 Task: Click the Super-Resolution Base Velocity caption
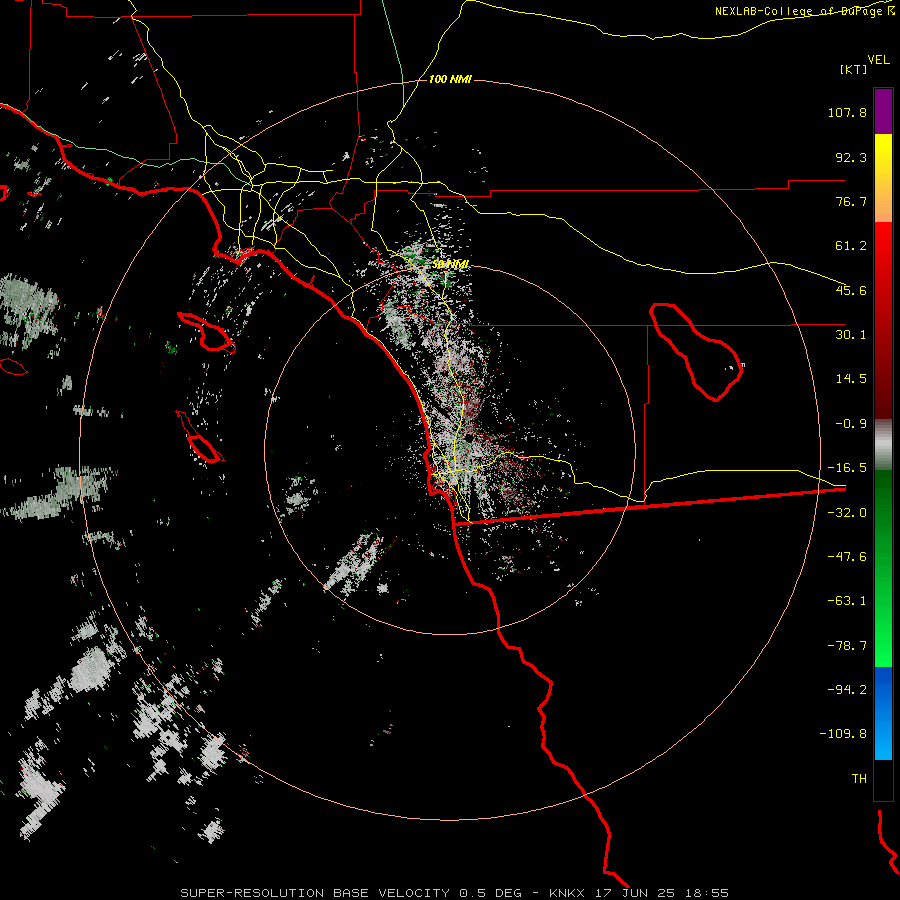tap(454, 893)
